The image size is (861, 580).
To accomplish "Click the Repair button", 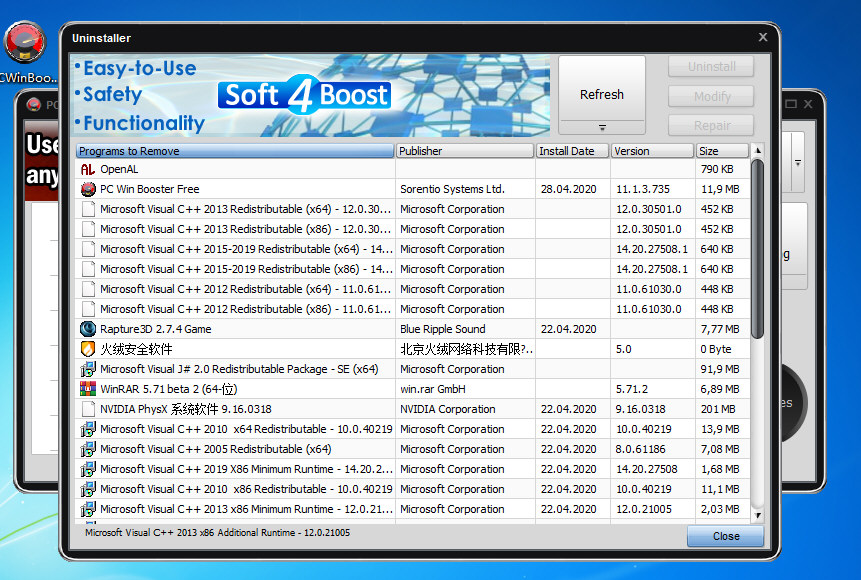I will 711,126.
